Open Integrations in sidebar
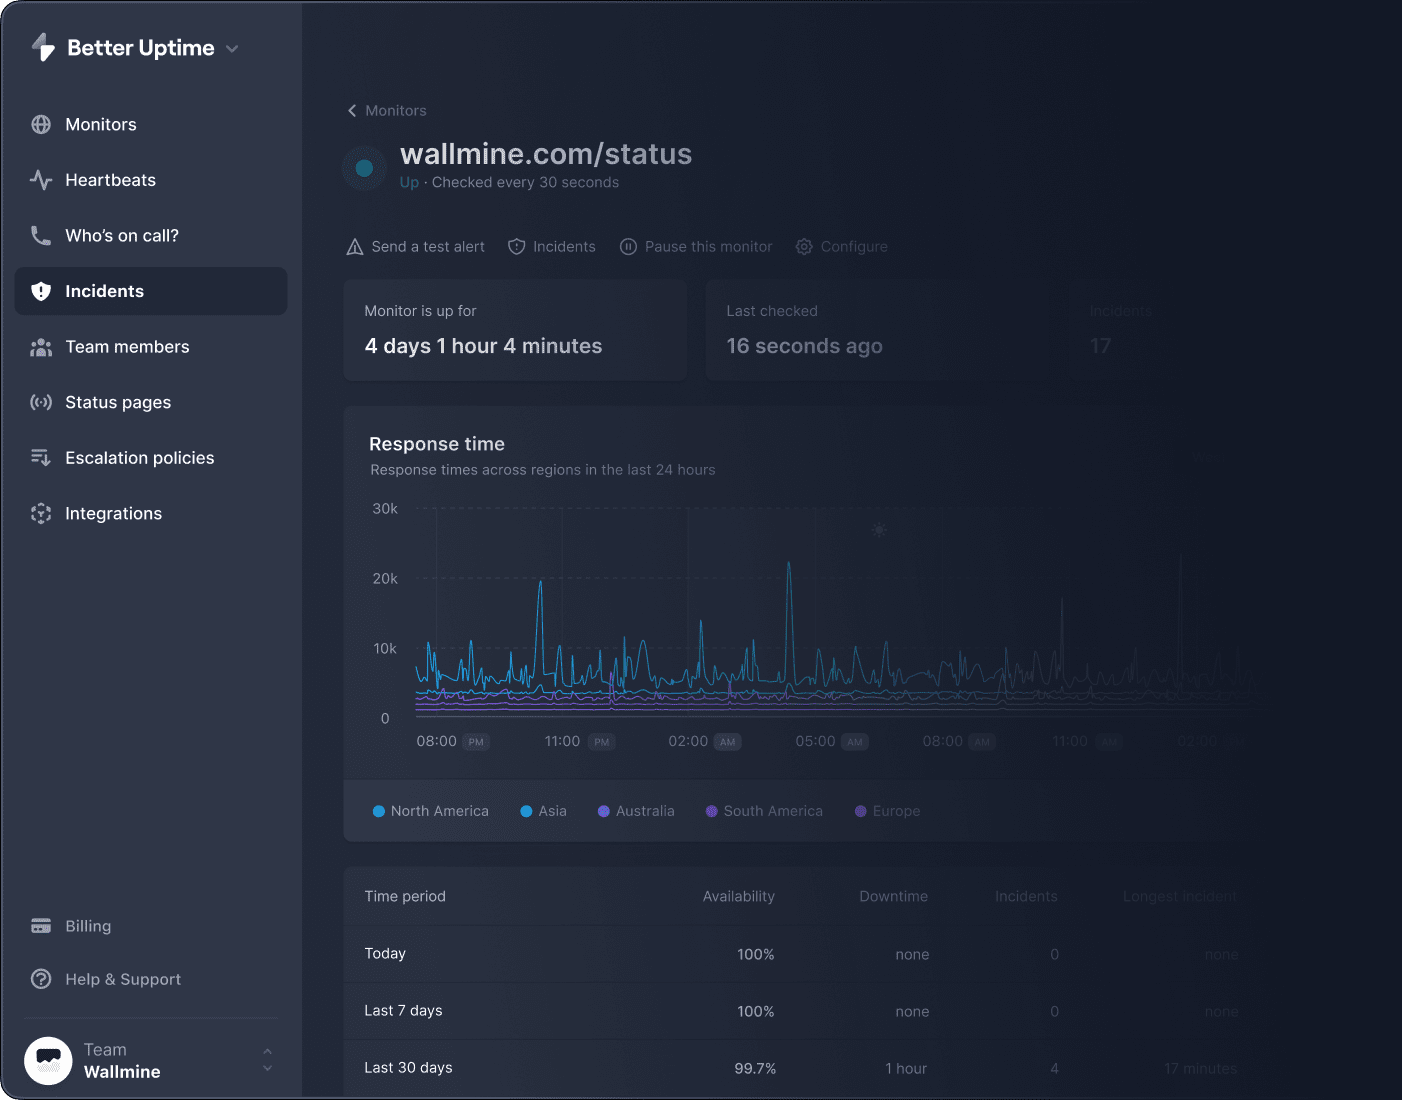1402x1100 pixels. click(114, 513)
